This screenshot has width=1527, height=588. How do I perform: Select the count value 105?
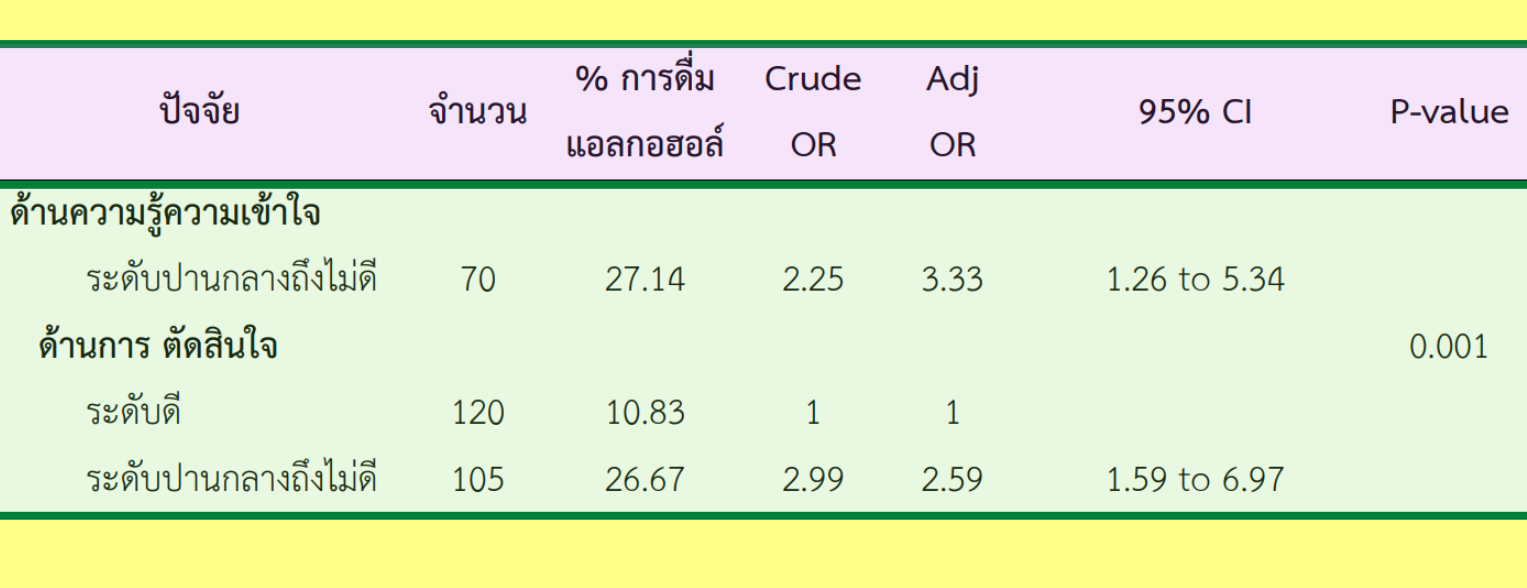point(478,480)
